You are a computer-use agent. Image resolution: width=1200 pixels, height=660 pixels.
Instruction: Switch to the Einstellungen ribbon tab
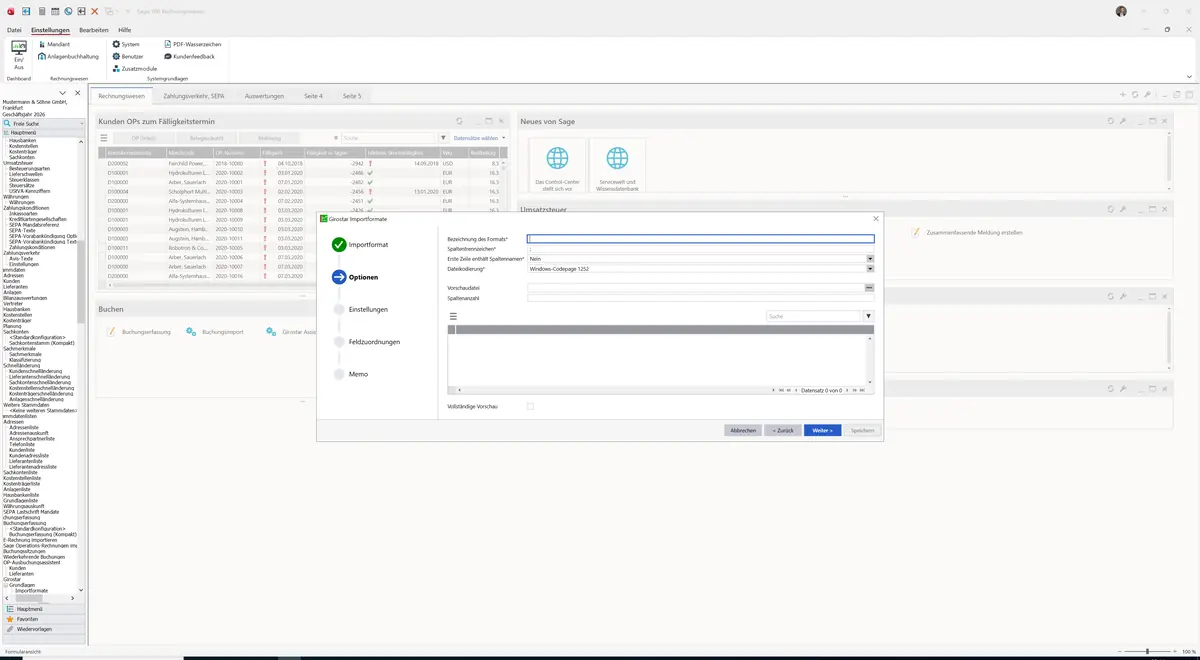pyautogui.click(x=50, y=30)
